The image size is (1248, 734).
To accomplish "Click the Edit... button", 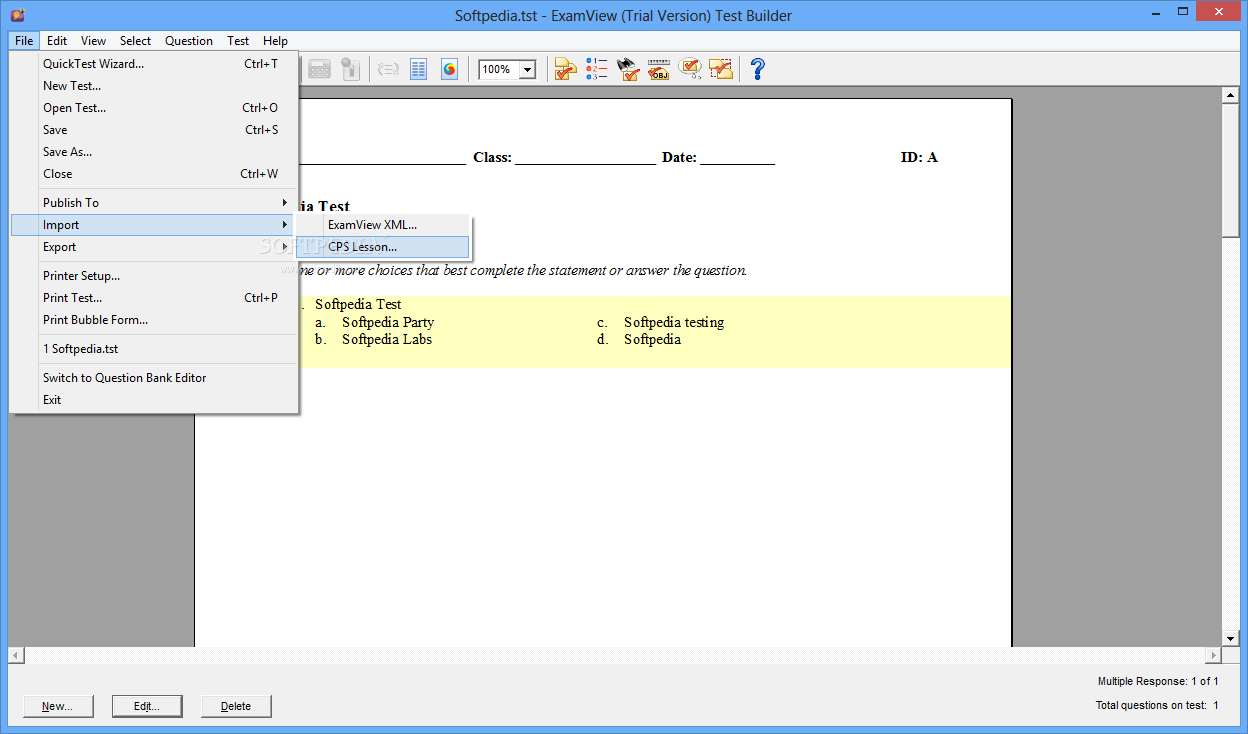I will (147, 706).
